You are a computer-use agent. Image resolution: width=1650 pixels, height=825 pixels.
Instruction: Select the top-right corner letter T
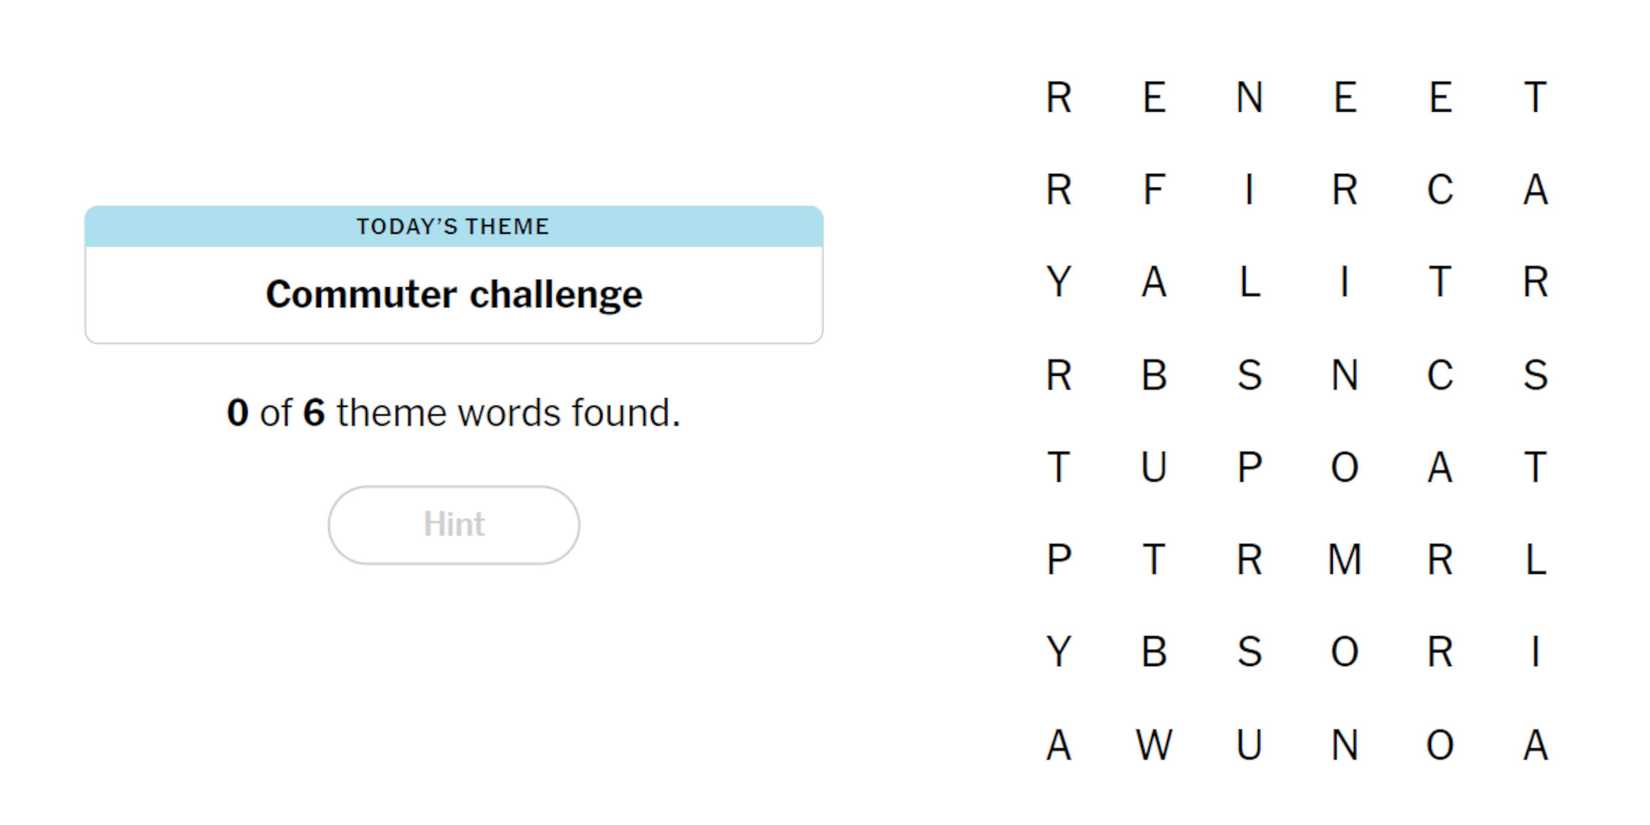tap(1535, 98)
